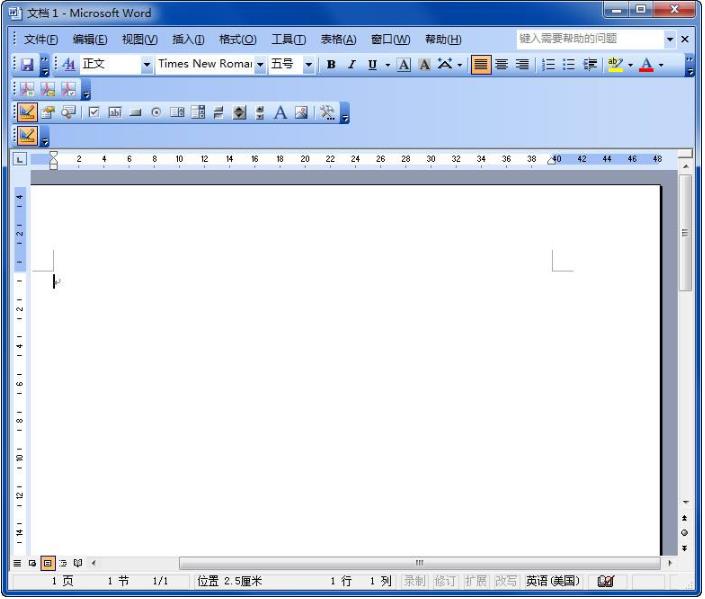
Task: Open the 文件(F) menu
Action: [41, 40]
